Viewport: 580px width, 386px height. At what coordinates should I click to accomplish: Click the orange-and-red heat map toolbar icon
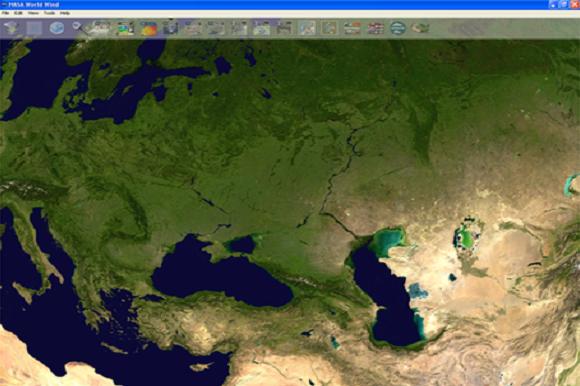coord(148,28)
